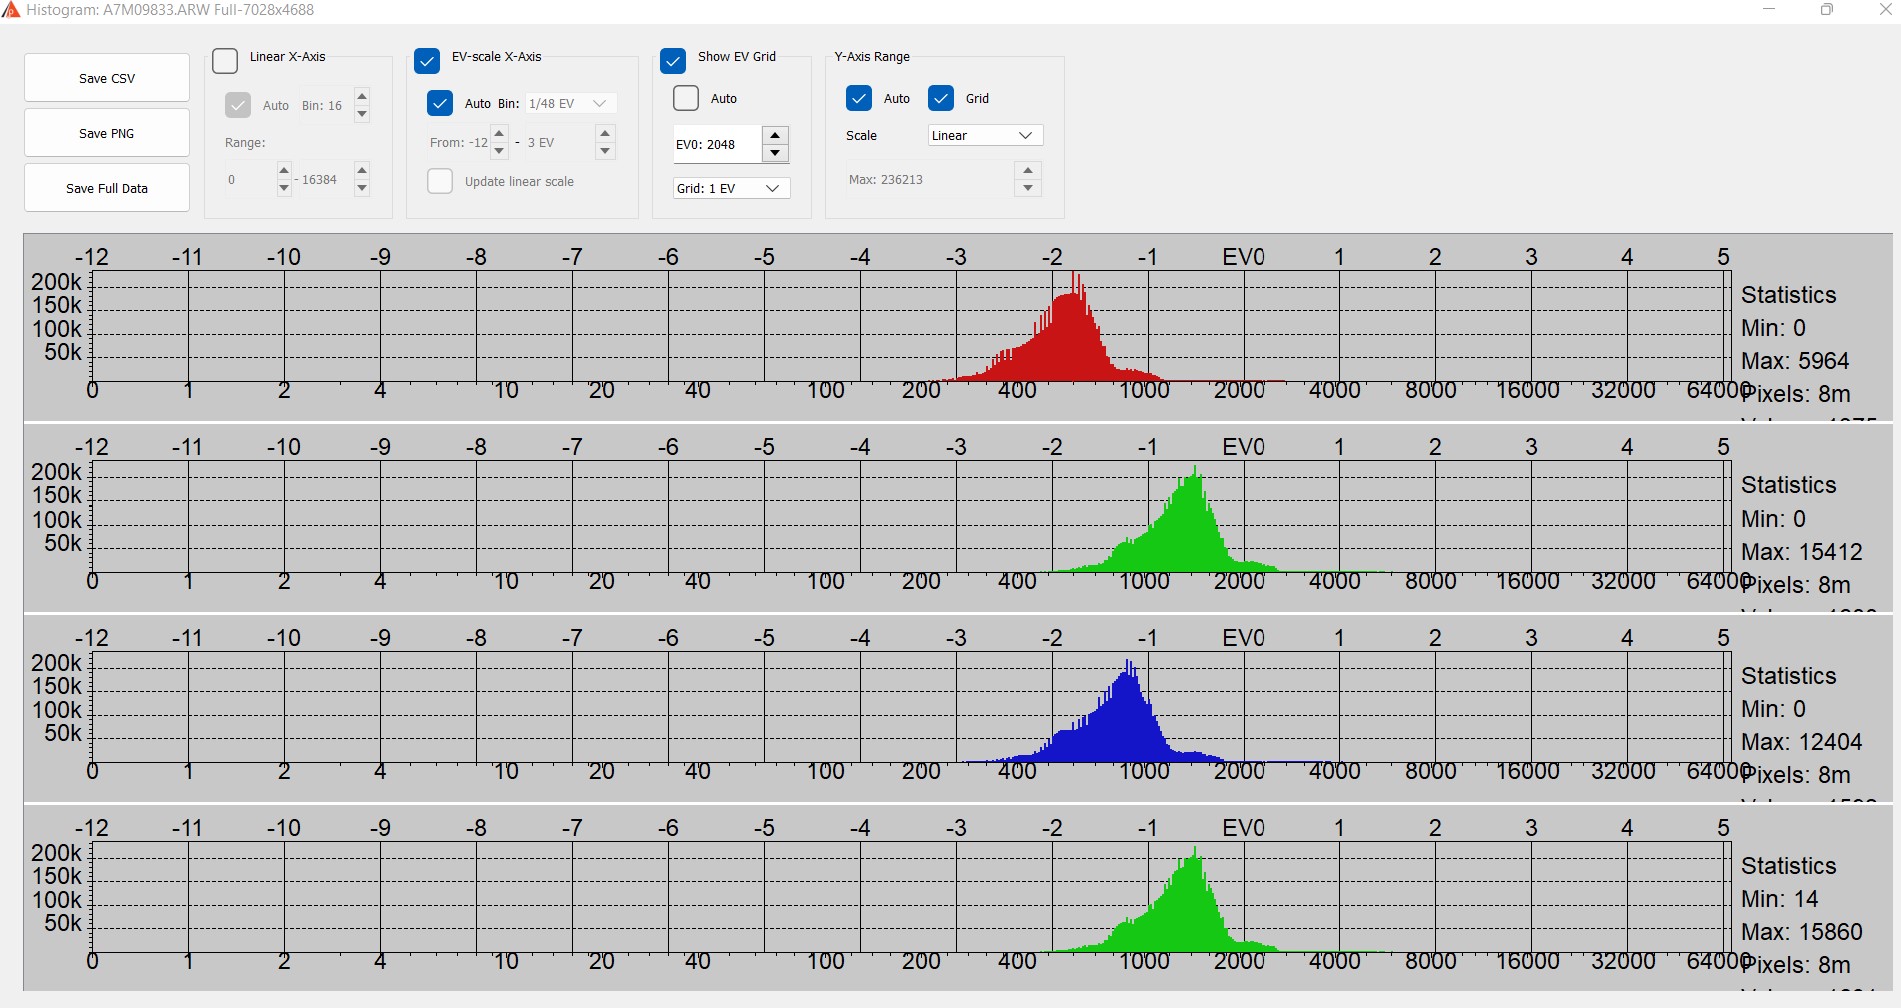
Task: Open the Scale Linear dropdown
Action: (984, 136)
